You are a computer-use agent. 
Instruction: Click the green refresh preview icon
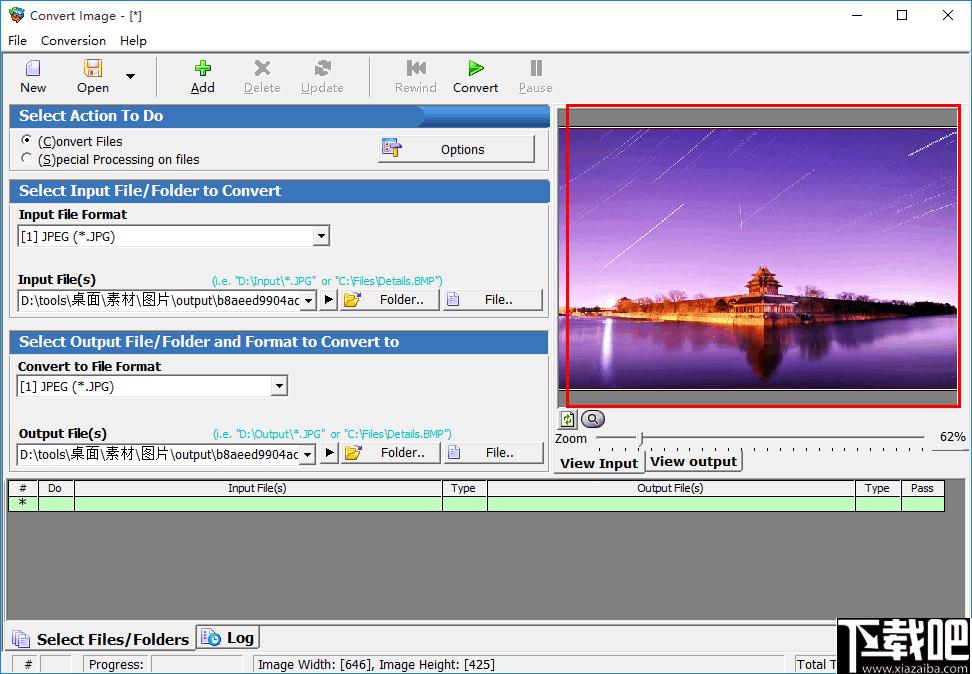567,420
